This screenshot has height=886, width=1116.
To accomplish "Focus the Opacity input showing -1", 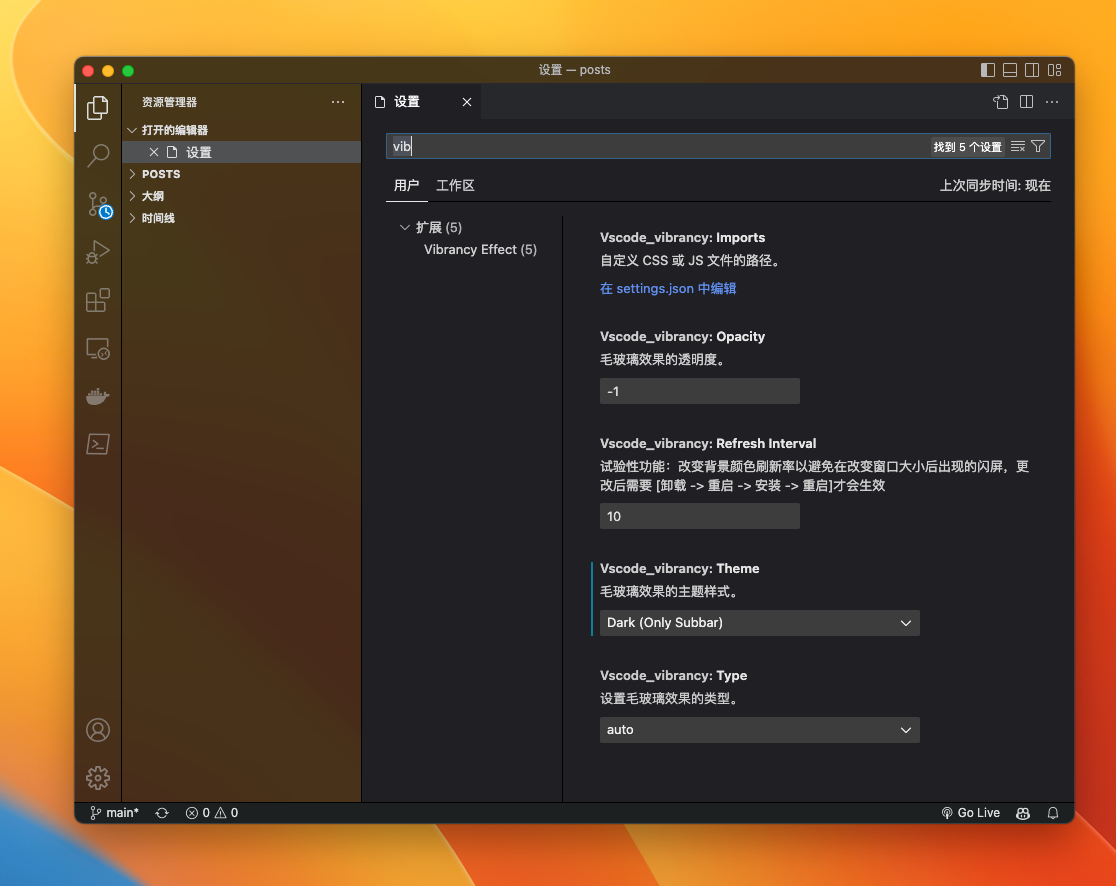I will point(700,391).
